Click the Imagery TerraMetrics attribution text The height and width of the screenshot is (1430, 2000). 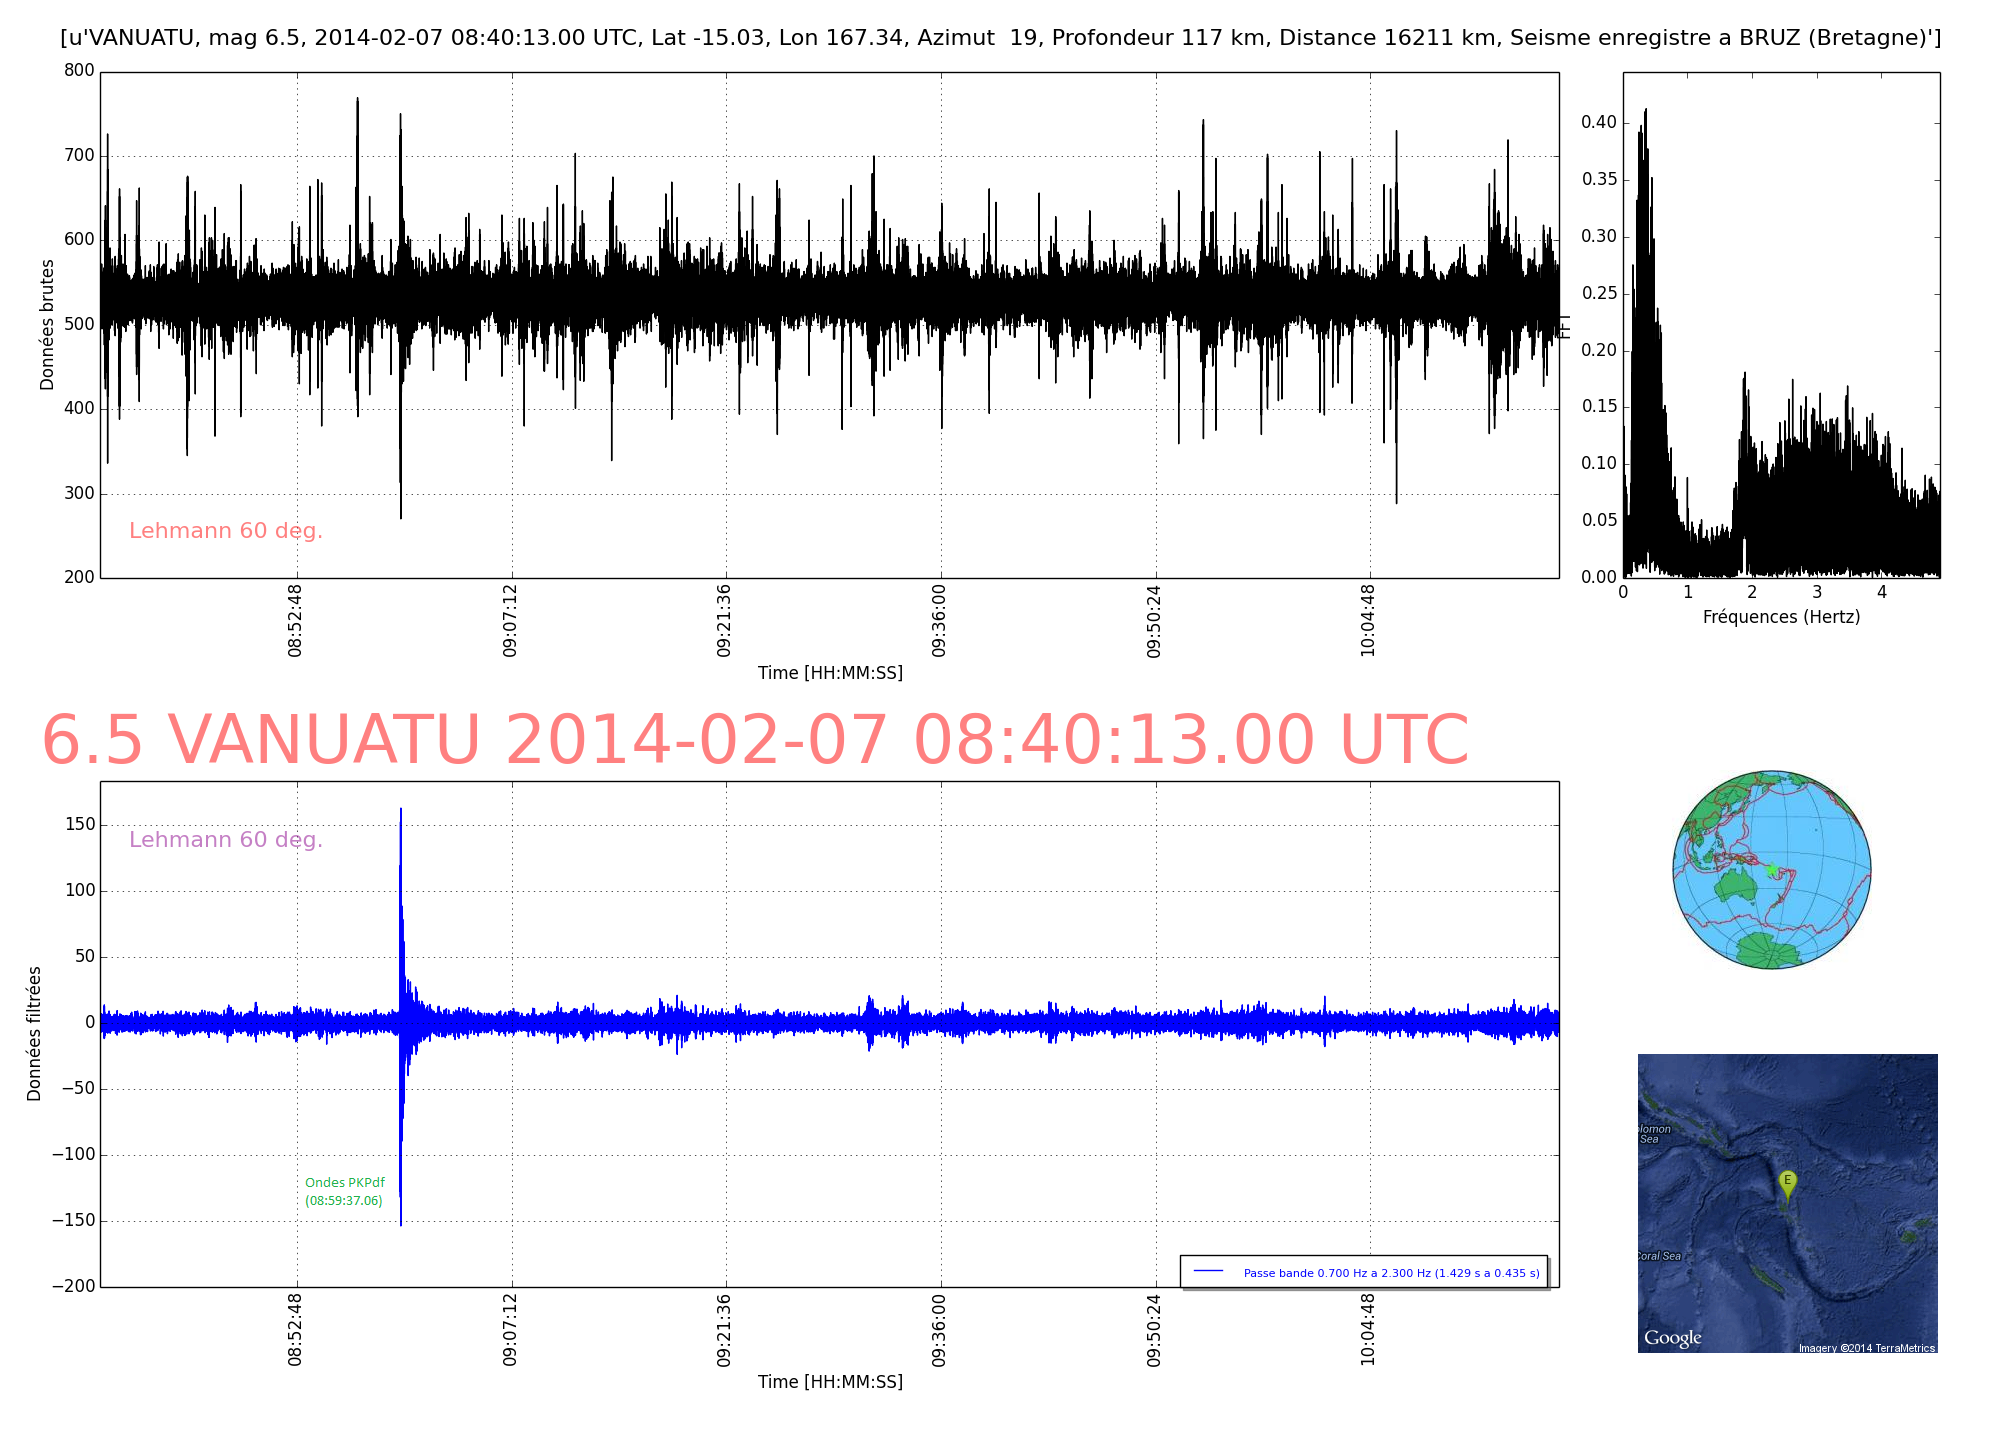[1866, 1348]
